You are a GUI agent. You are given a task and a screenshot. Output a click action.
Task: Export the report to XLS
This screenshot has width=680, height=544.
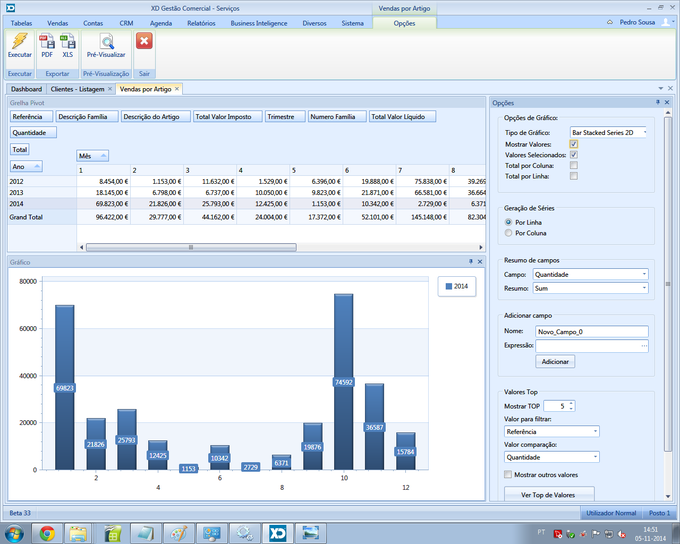pos(68,42)
